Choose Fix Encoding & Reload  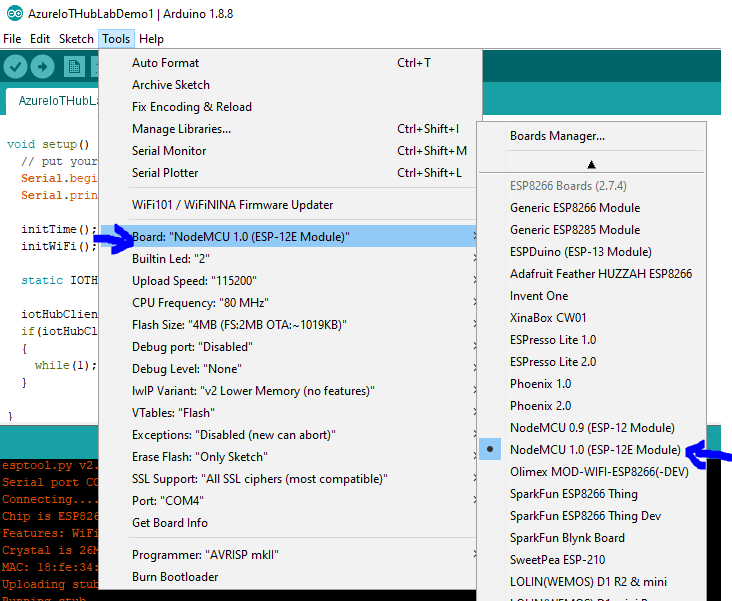click(x=290, y=106)
